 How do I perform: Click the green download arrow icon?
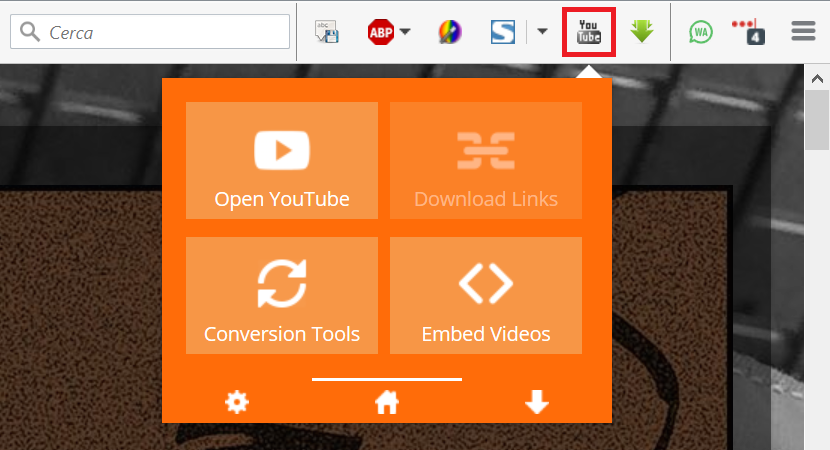[x=642, y=31]
